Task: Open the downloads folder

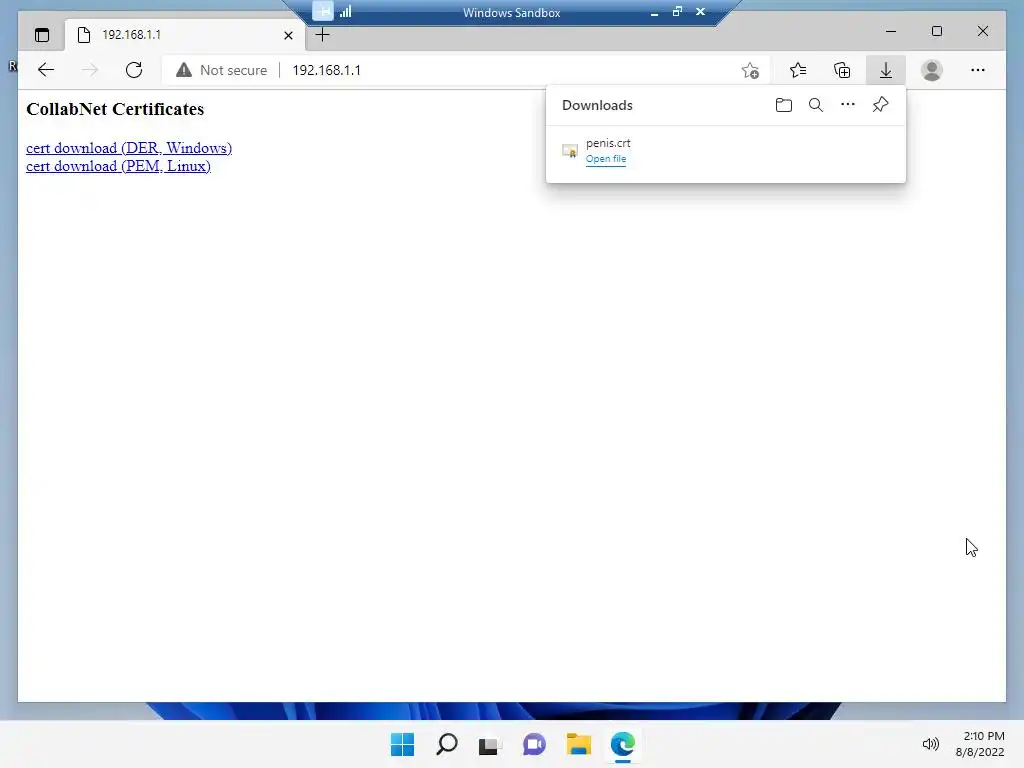Action: coord(784,105)
